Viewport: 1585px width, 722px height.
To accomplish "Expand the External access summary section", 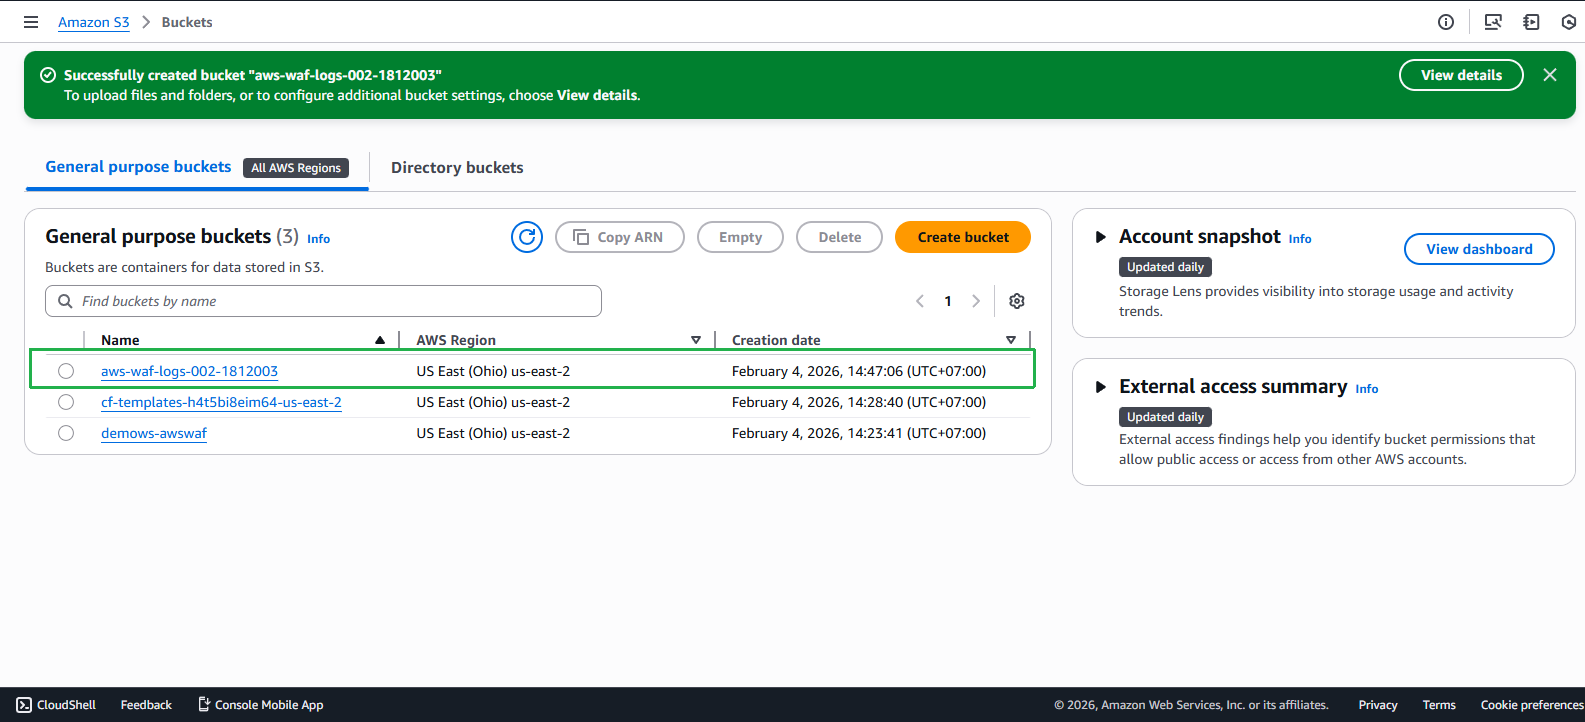I will 1101,387.
